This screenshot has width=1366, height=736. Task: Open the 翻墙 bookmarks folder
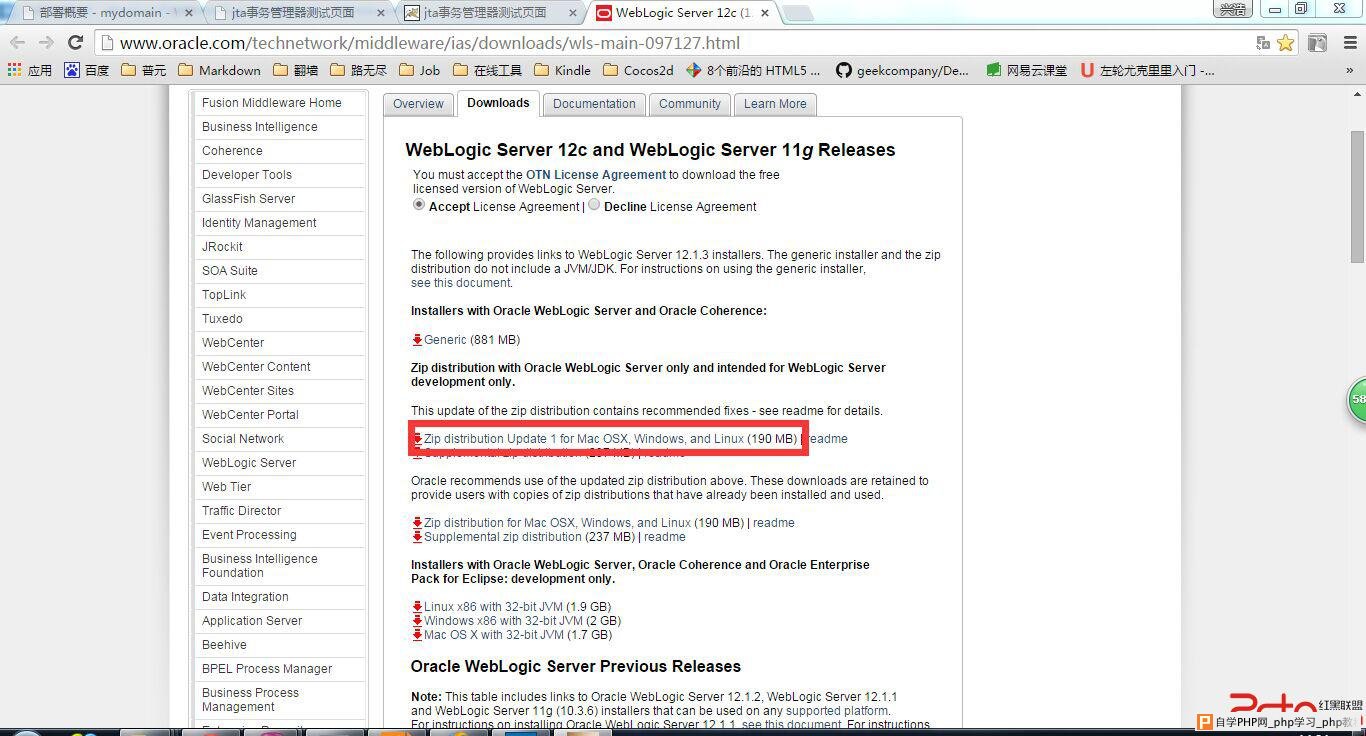tap(295, 70)
